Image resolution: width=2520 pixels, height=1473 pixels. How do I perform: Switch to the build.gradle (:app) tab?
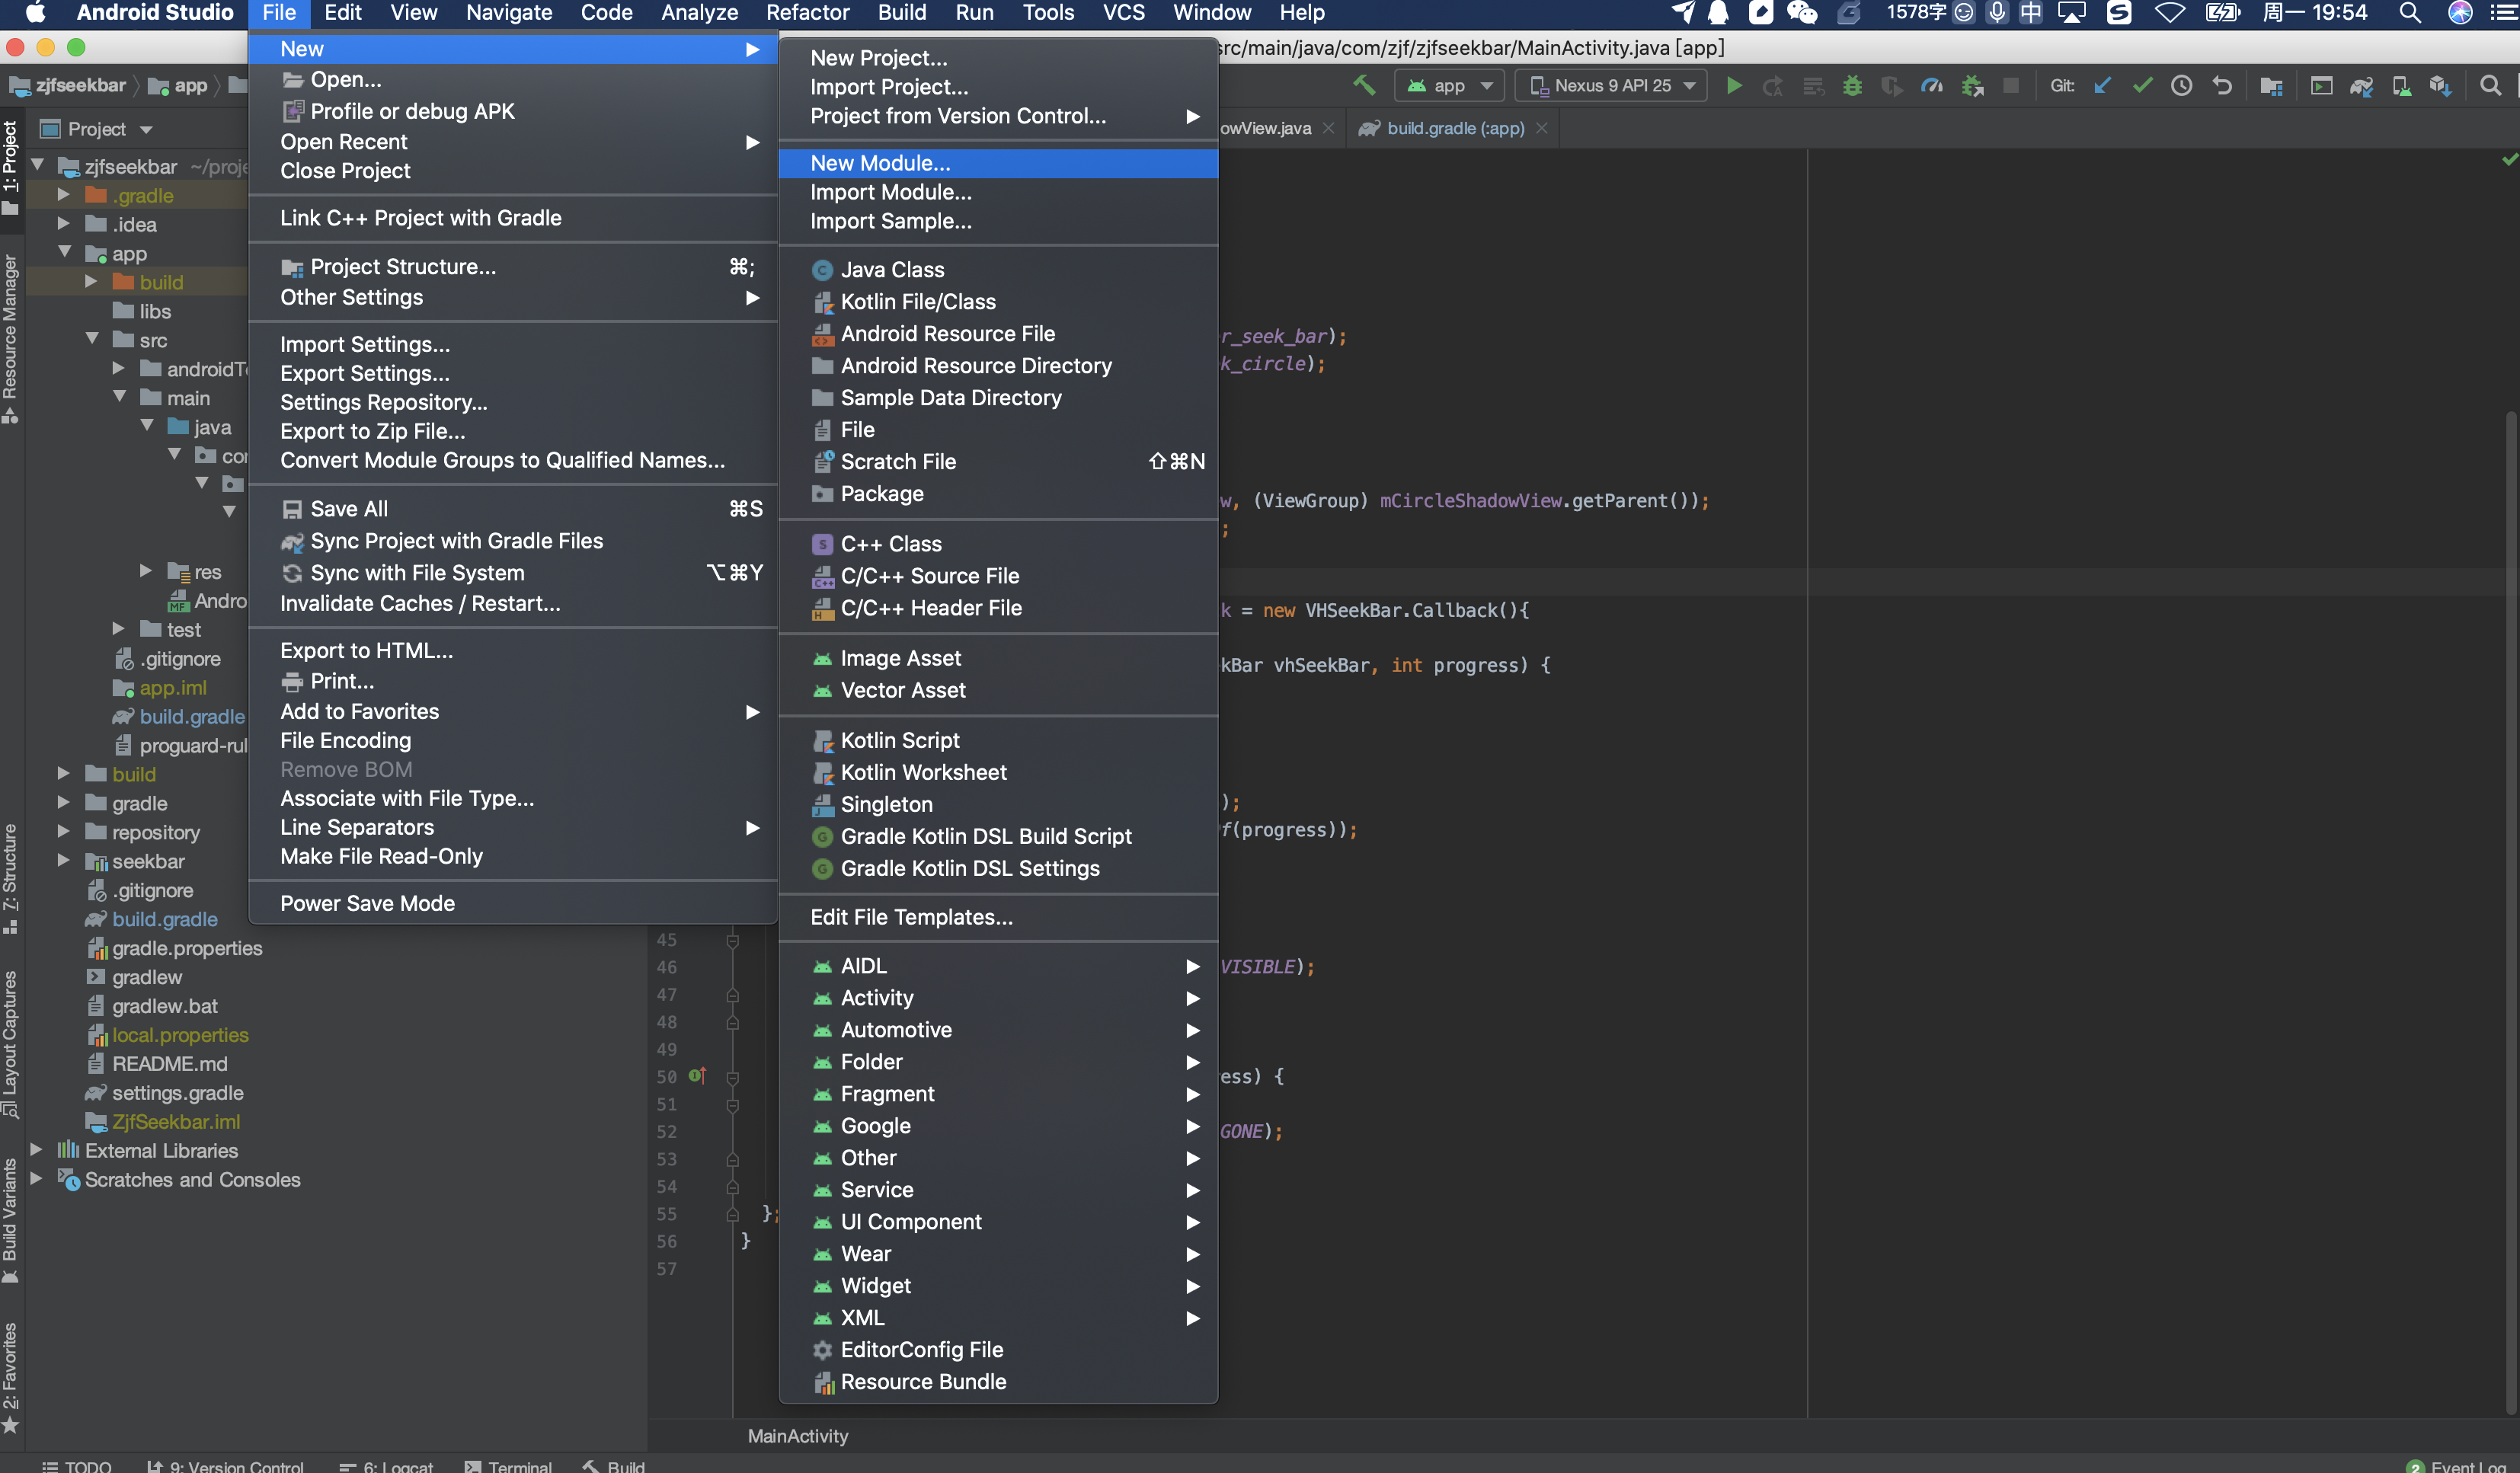1454,128
